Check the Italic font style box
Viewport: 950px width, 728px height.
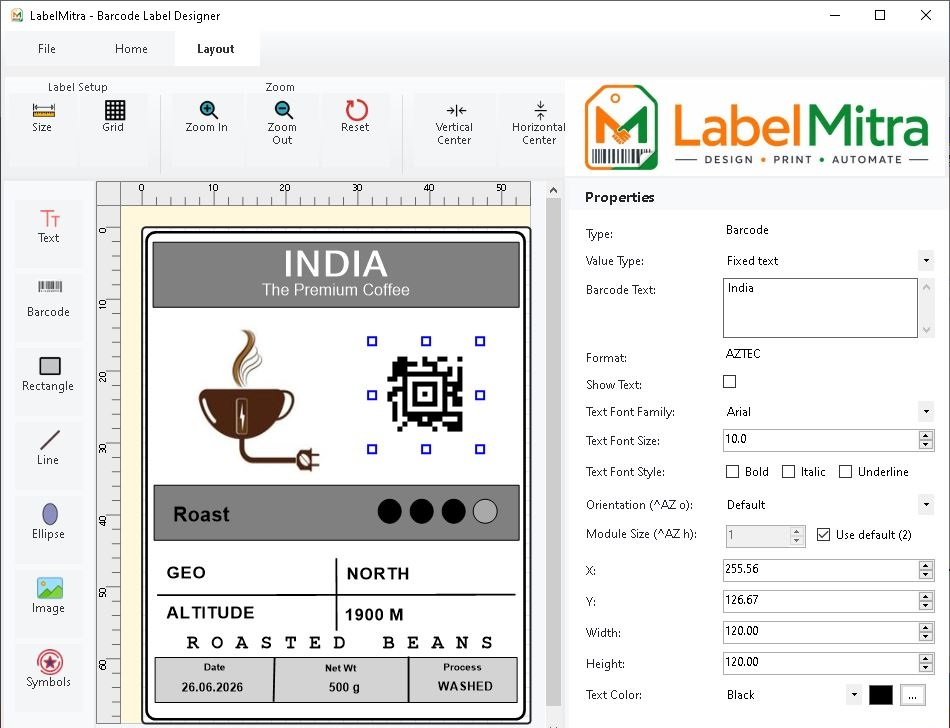788,472
